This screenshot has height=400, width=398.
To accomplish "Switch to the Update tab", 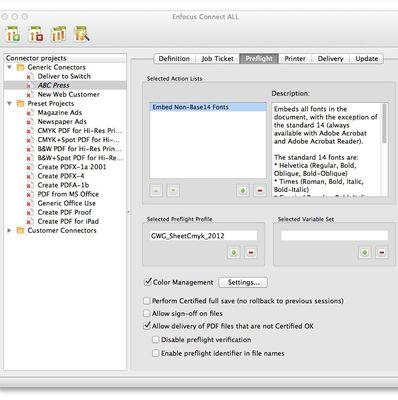I will (366, 59).
